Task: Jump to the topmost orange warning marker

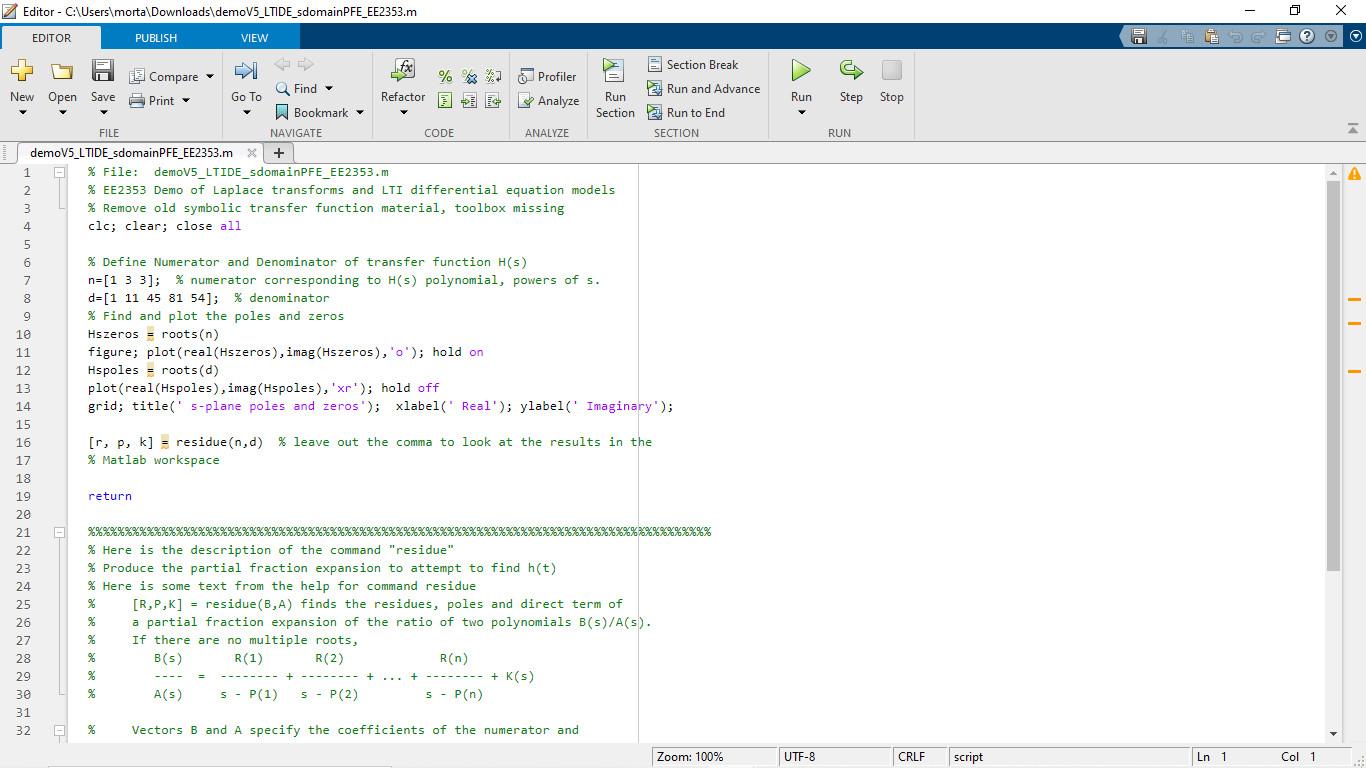Action: tap(1355, 299)
